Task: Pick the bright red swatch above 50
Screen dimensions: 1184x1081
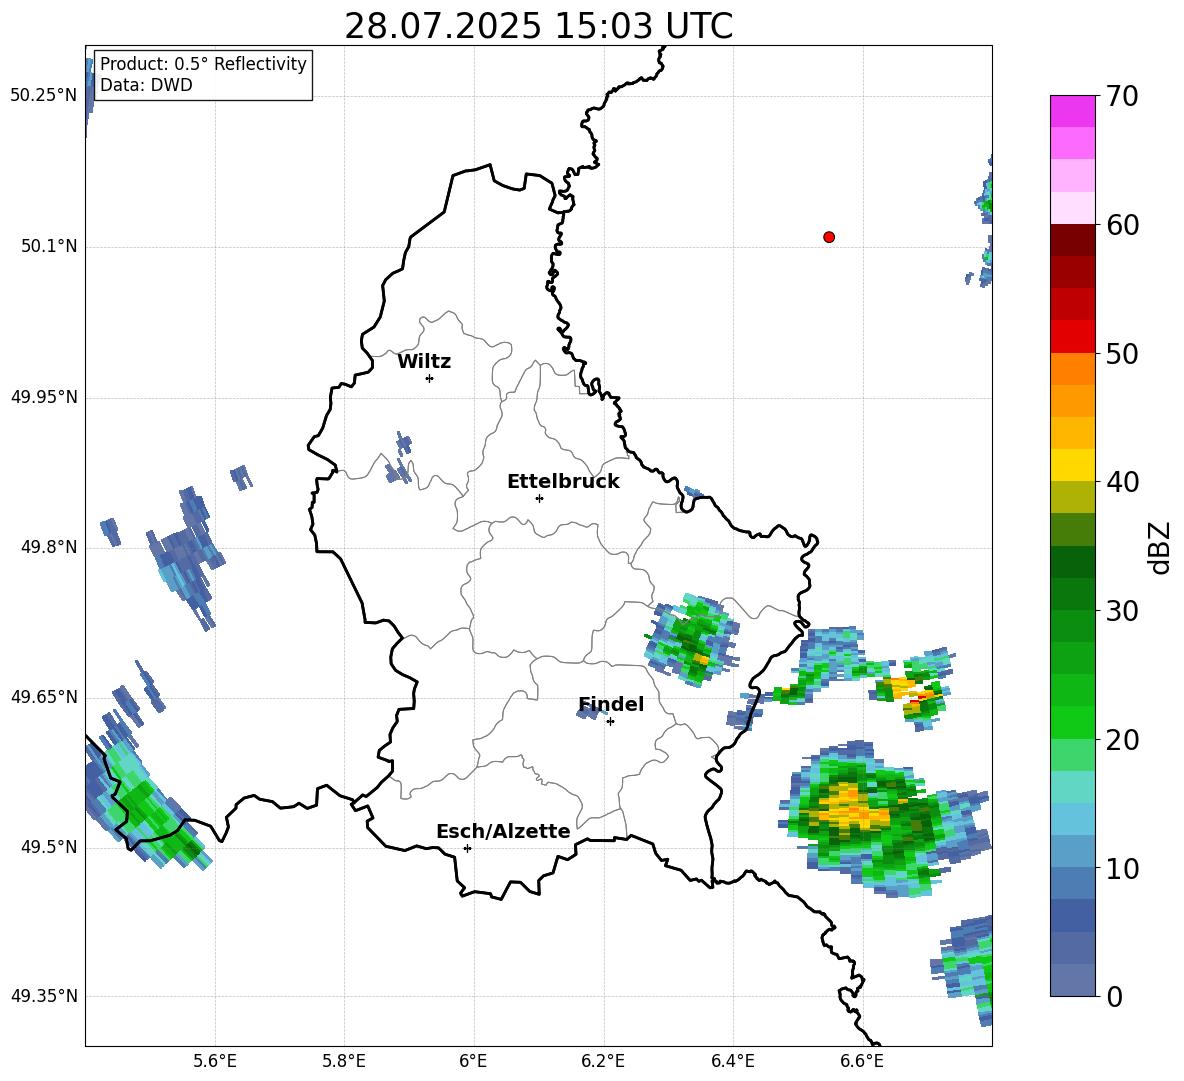Action: click(1072, 336)
